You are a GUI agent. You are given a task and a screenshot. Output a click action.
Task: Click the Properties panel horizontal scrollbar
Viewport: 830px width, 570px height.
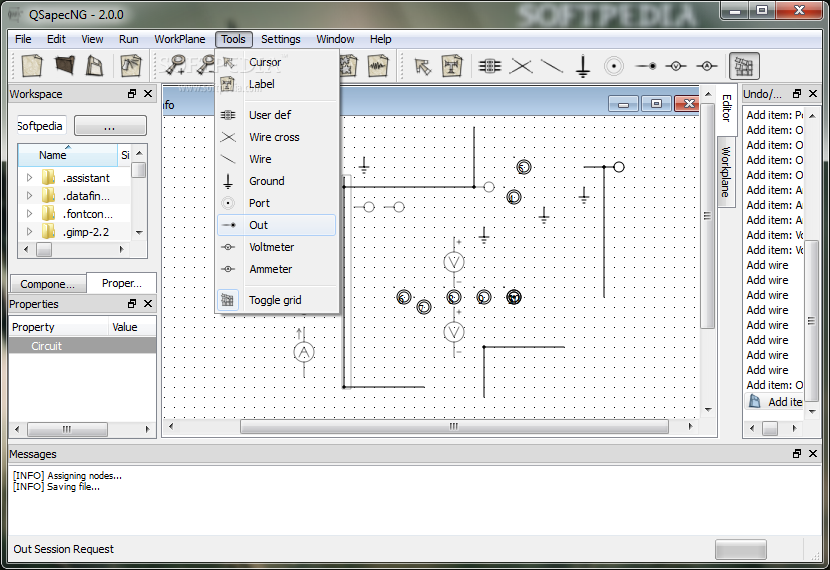click(67, 429)
